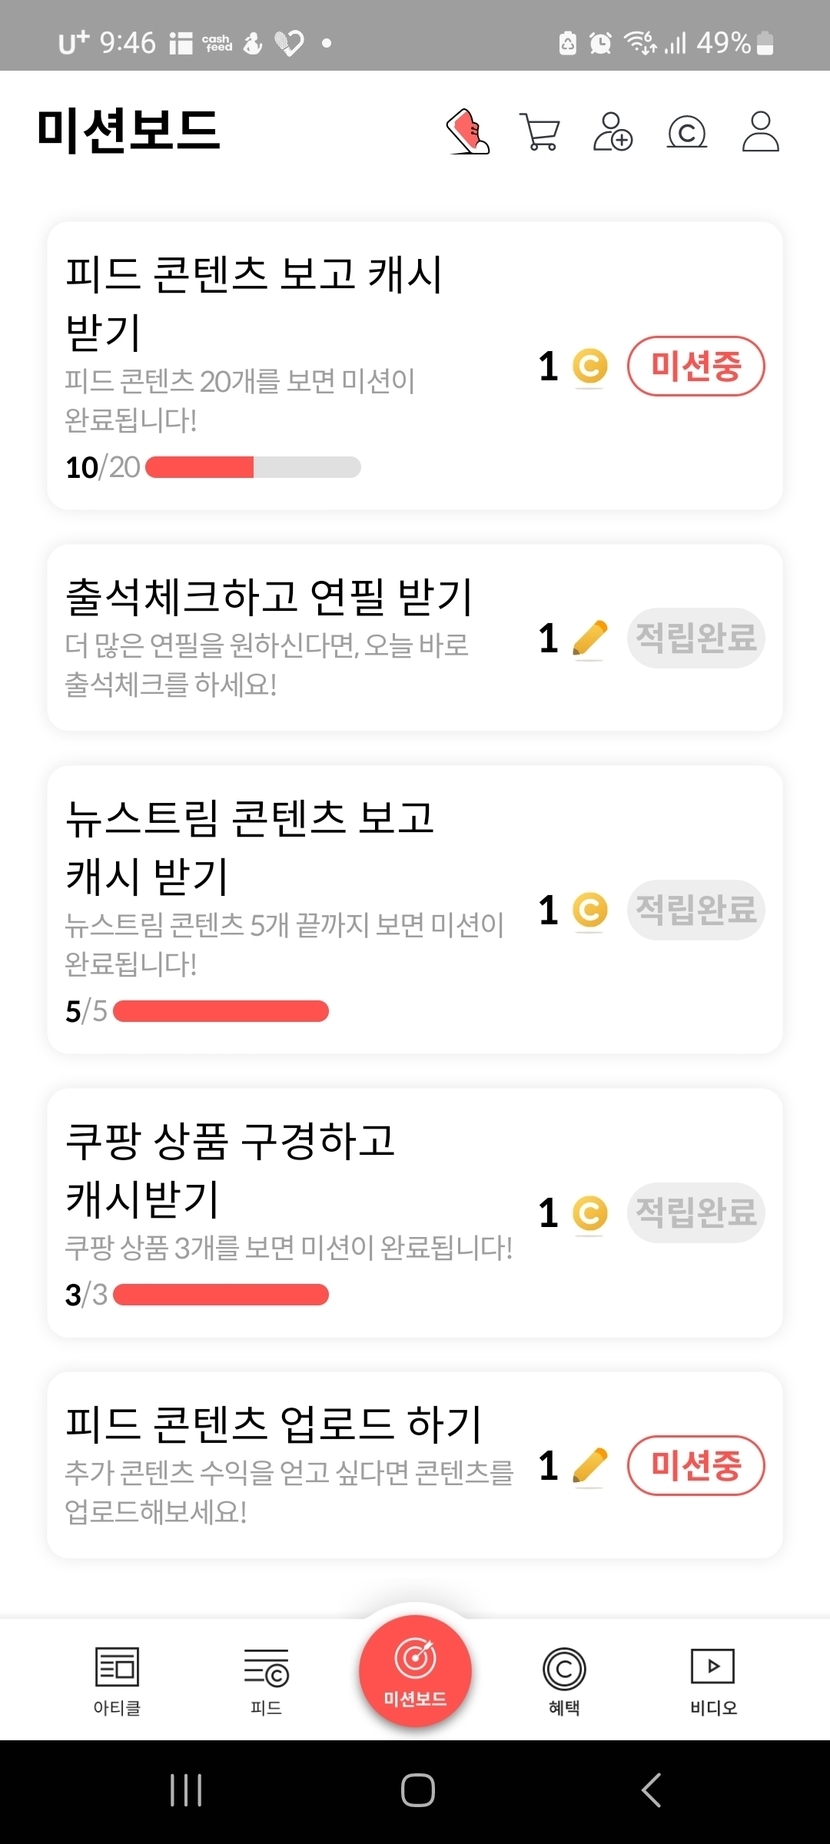The height and width of the screenshot is (1844, 830).
Task: Open the shopping cart
Action: pyautogui.click(x=540, y=132)
